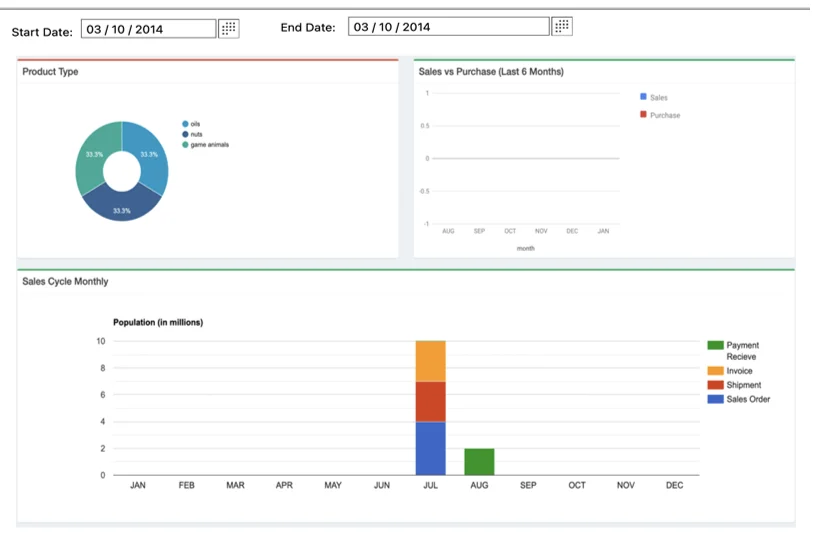The image size is (828, 542).
Task: Toggle the nuts legend entry
Action: tap(195, 134)
